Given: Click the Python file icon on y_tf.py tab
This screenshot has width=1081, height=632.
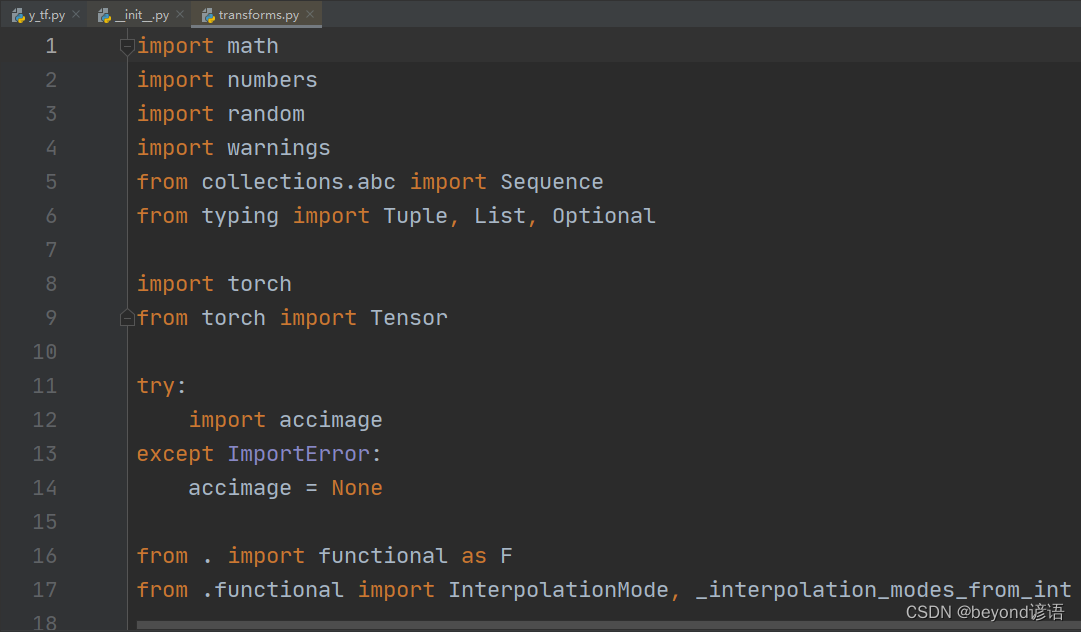Looking at the screenshot, I should pyautogui.click(x=18, y=15).
